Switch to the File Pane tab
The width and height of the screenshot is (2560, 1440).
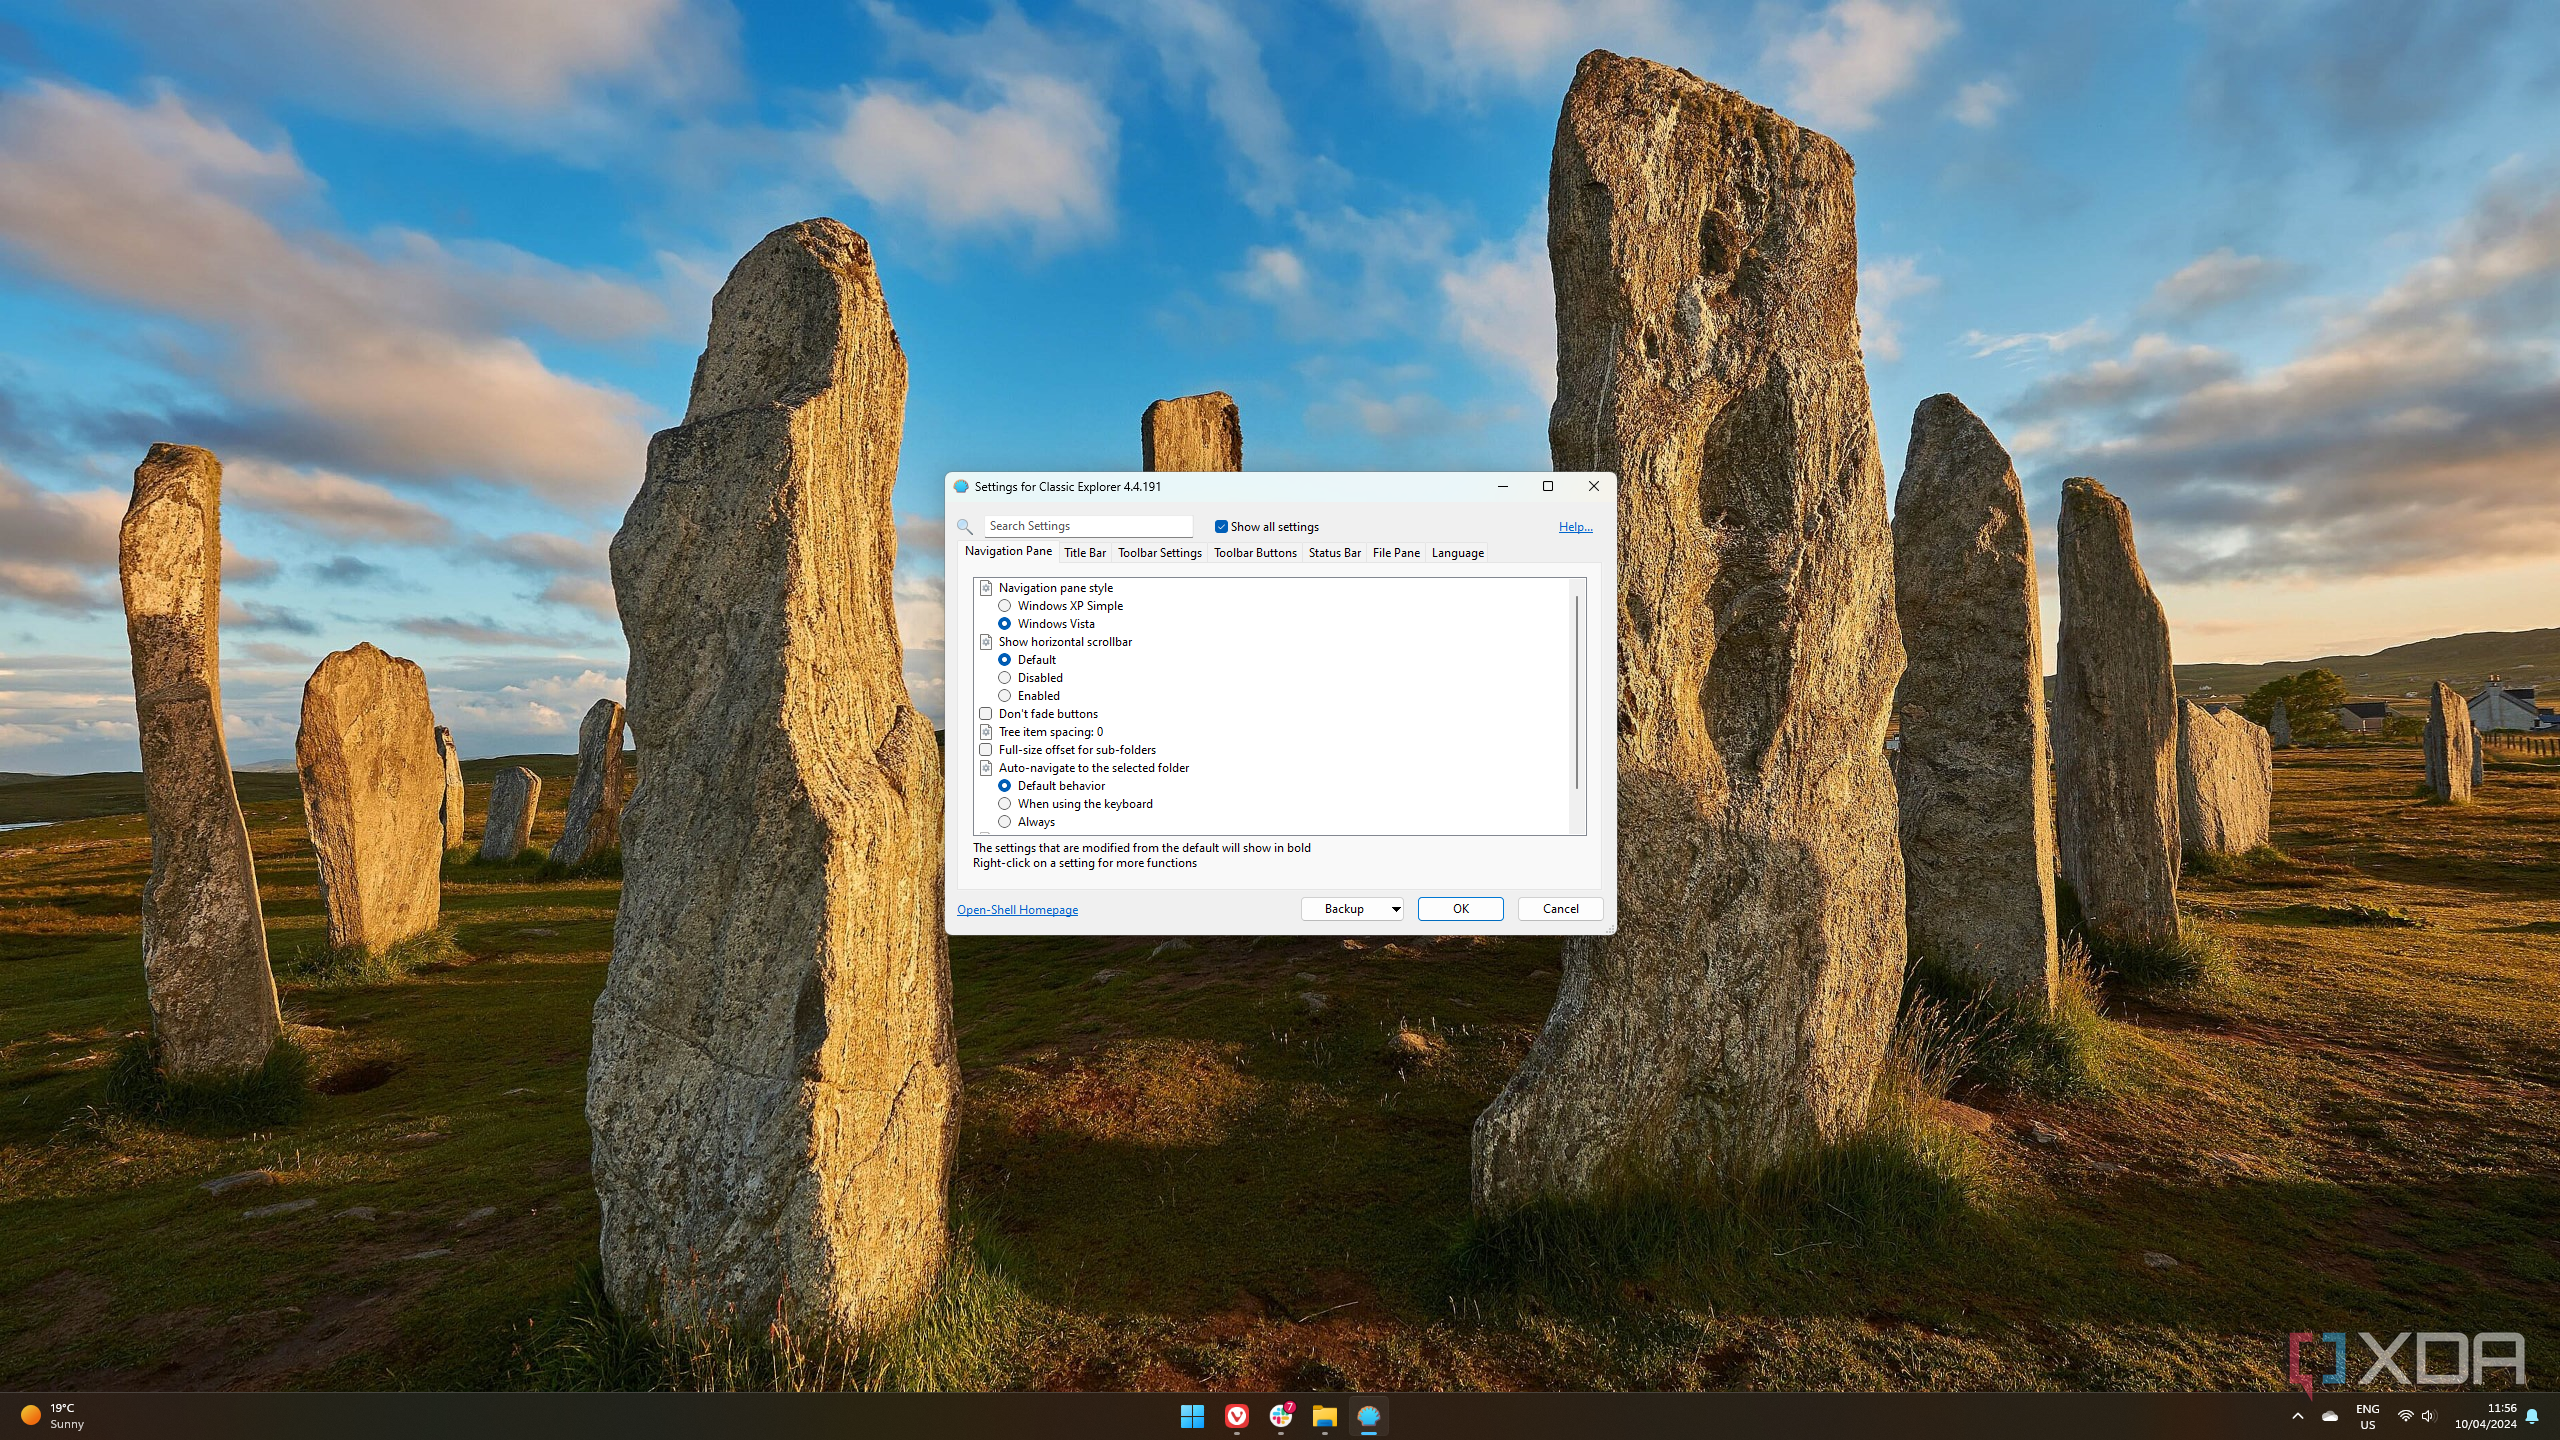click(1396, 553)
